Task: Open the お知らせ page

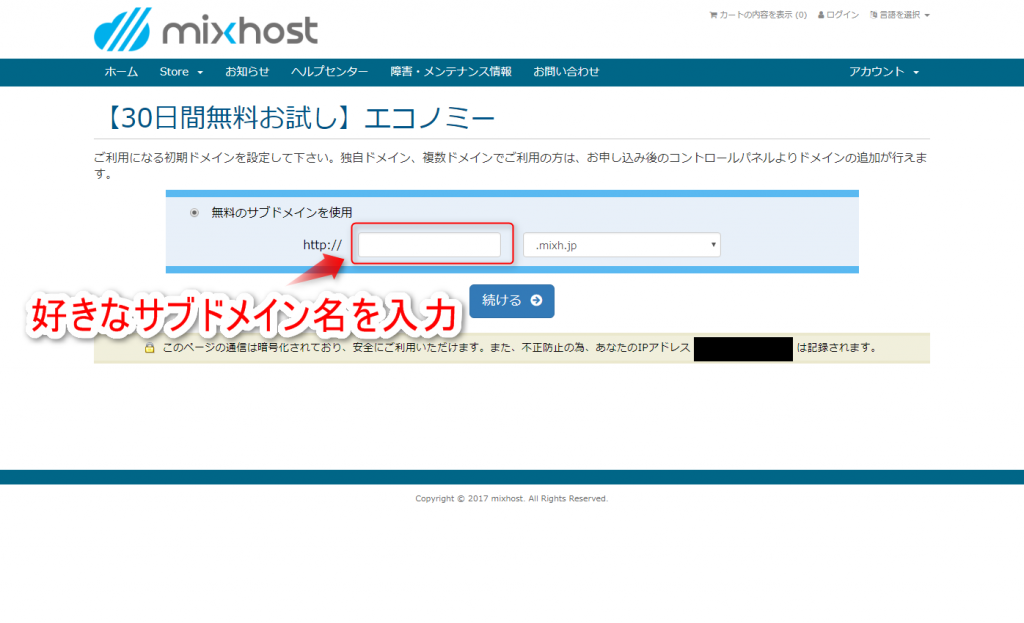Action: [x=247, y=72]
